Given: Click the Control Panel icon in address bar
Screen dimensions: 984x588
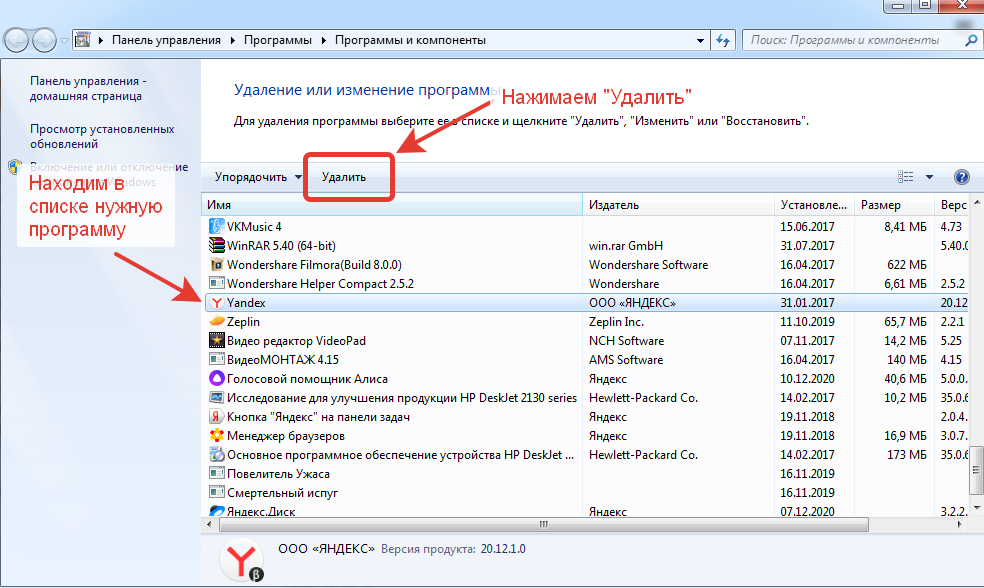Looking at the screenshot, I should coord(82,40).
